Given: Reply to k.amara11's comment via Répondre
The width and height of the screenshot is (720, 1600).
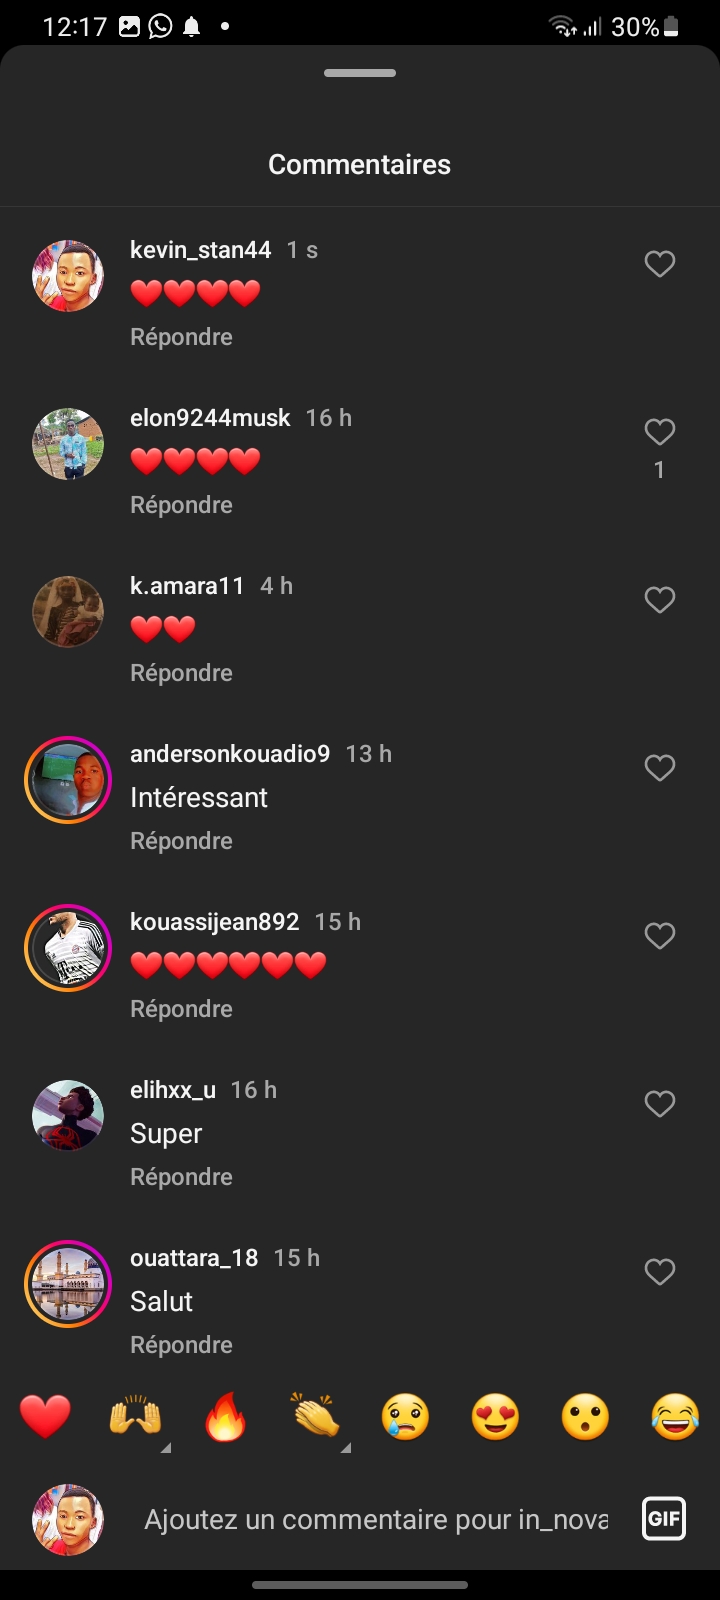Looking at the screenshot, I should pos(181,673).
